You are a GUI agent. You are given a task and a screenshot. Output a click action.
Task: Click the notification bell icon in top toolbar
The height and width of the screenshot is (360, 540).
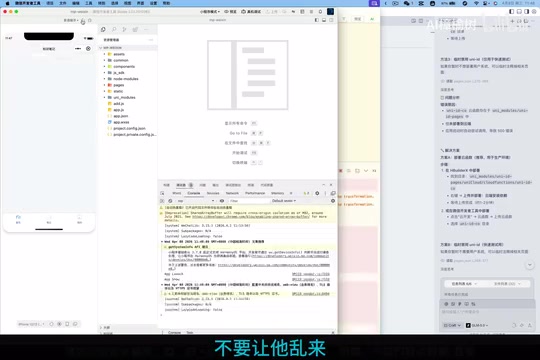click(320, 12)
